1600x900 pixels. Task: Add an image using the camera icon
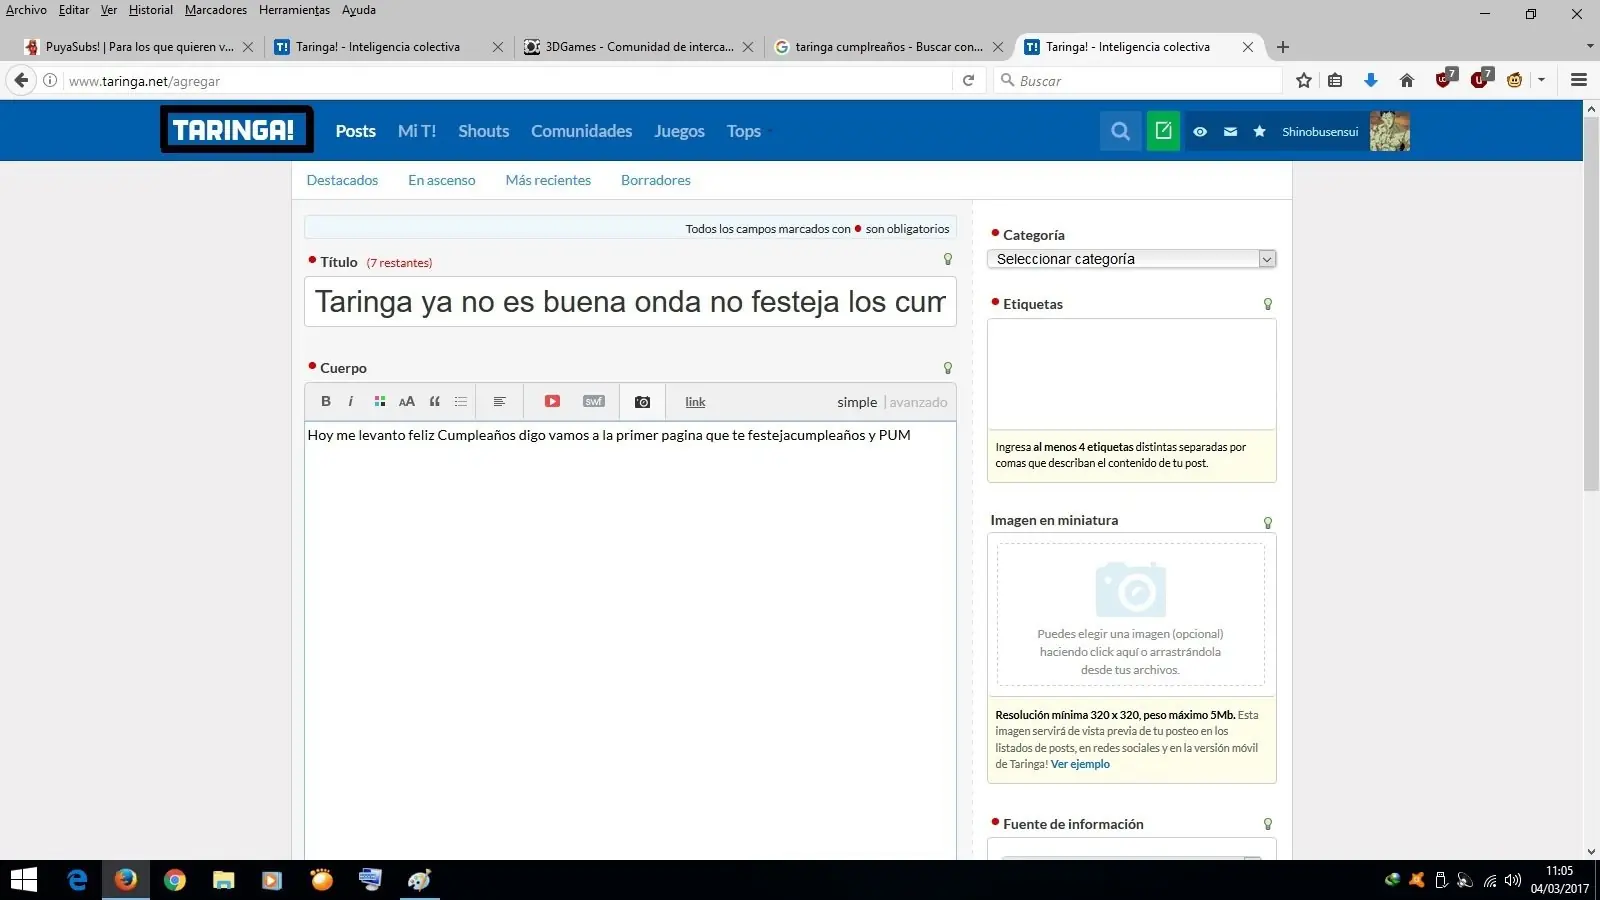click(x=642, y=401)
